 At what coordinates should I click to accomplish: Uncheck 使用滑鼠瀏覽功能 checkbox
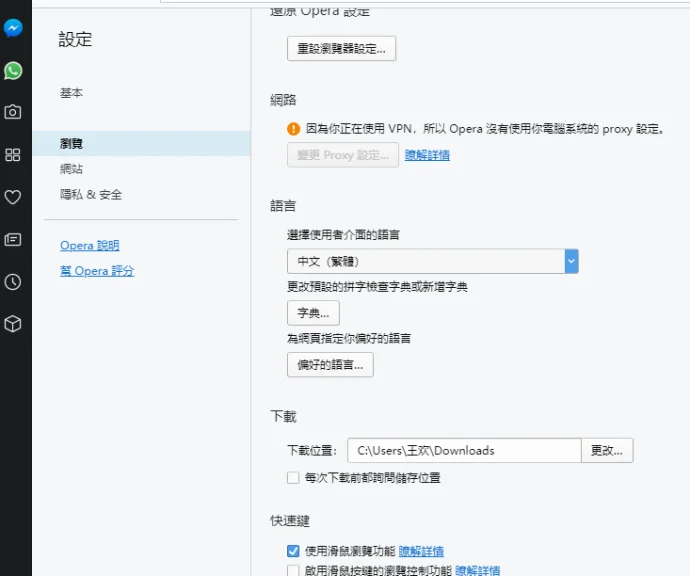(293, 551)
